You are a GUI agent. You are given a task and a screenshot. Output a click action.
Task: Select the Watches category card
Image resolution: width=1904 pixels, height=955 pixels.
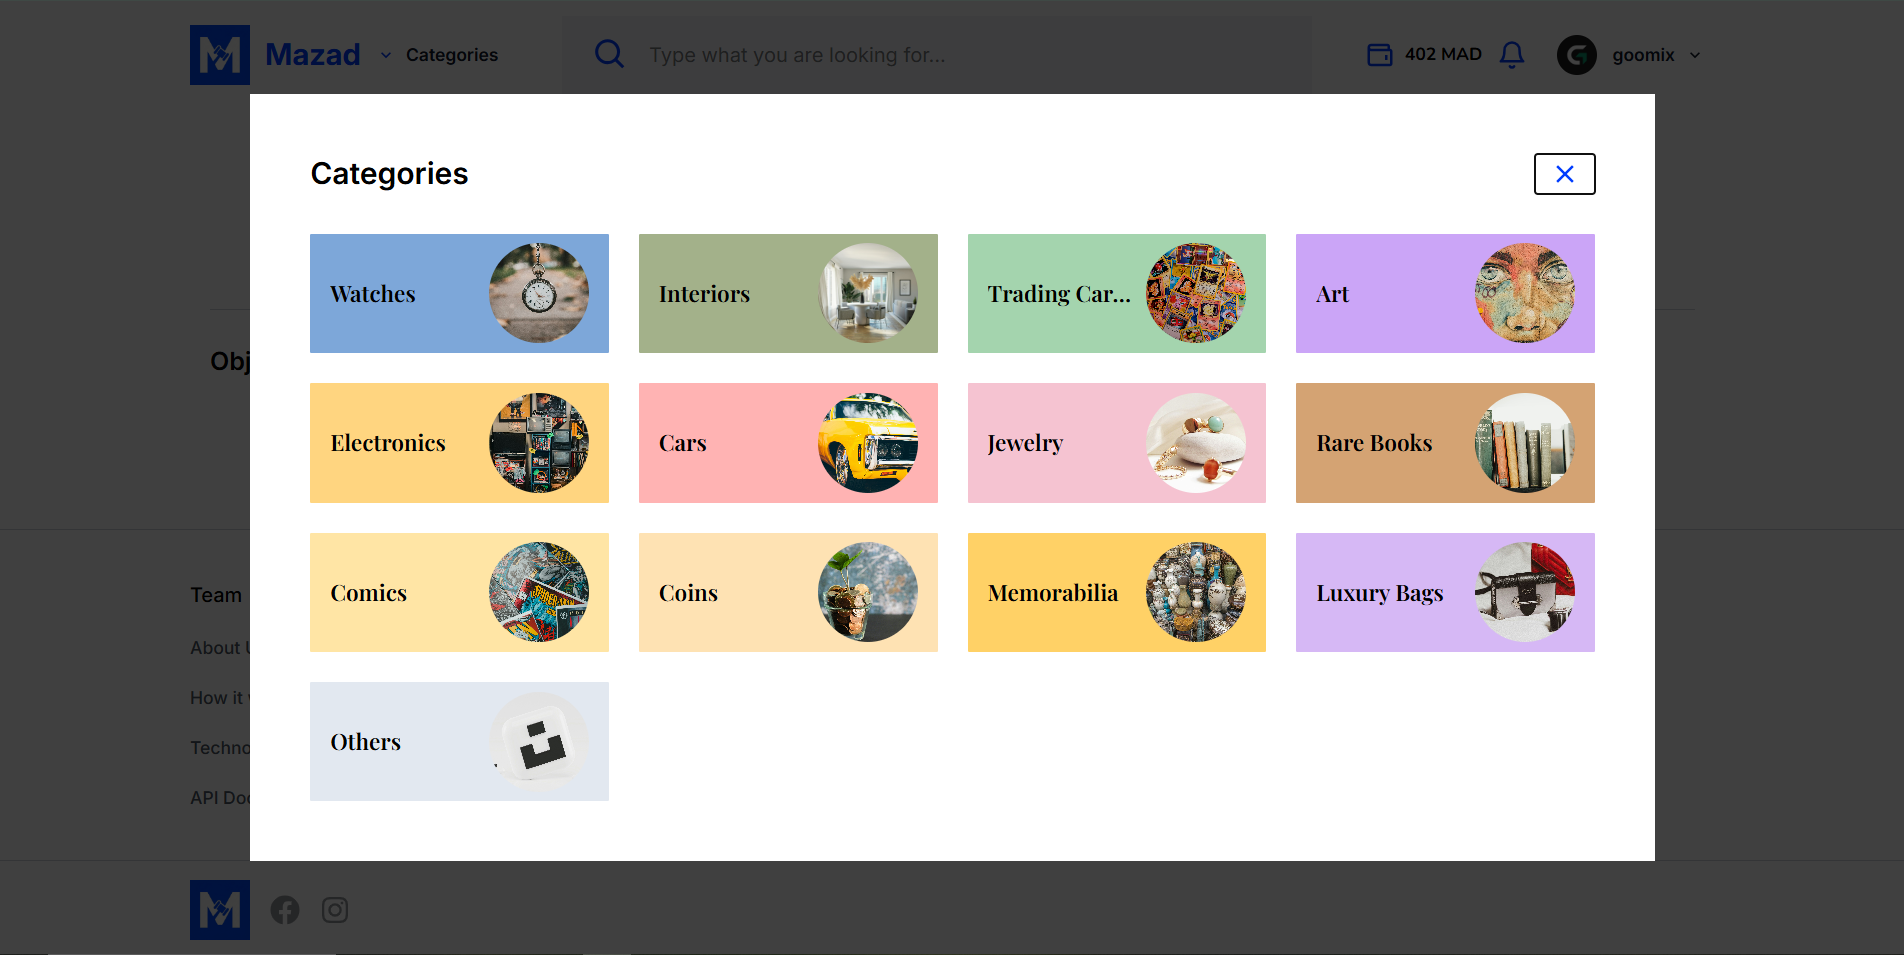459,293
